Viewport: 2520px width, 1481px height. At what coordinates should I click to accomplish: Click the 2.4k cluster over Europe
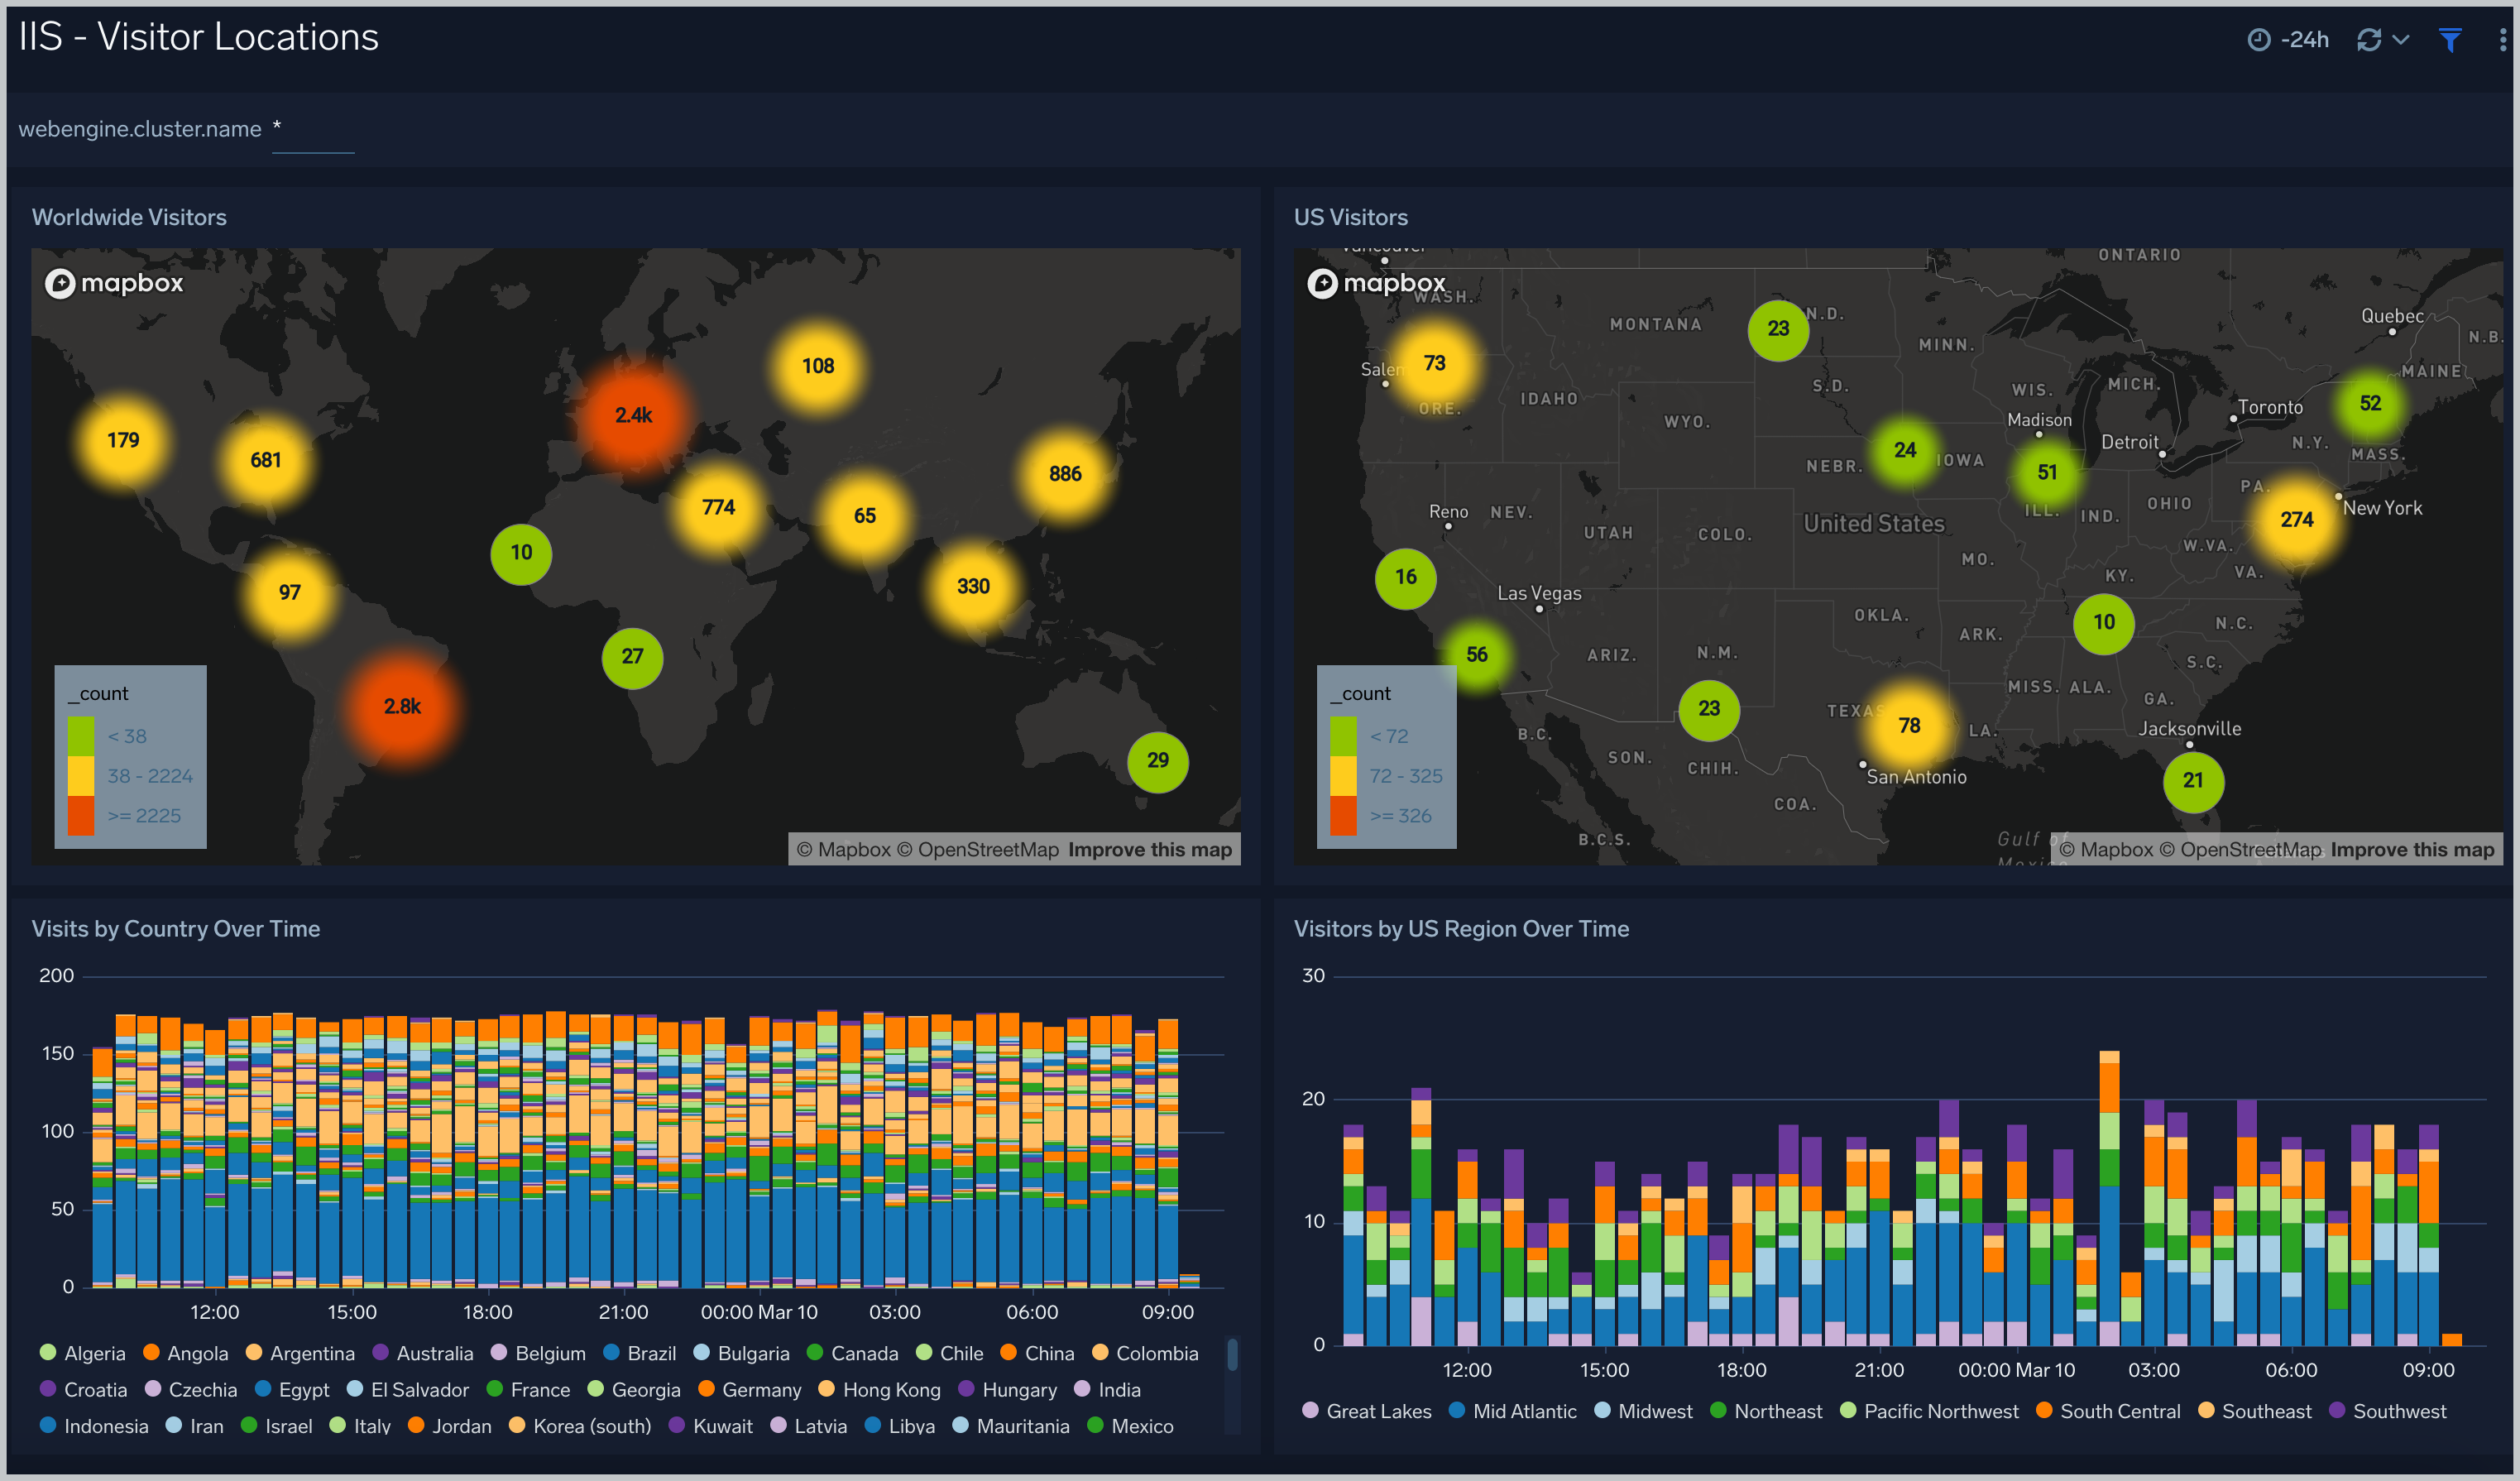(x=633, y=415)
